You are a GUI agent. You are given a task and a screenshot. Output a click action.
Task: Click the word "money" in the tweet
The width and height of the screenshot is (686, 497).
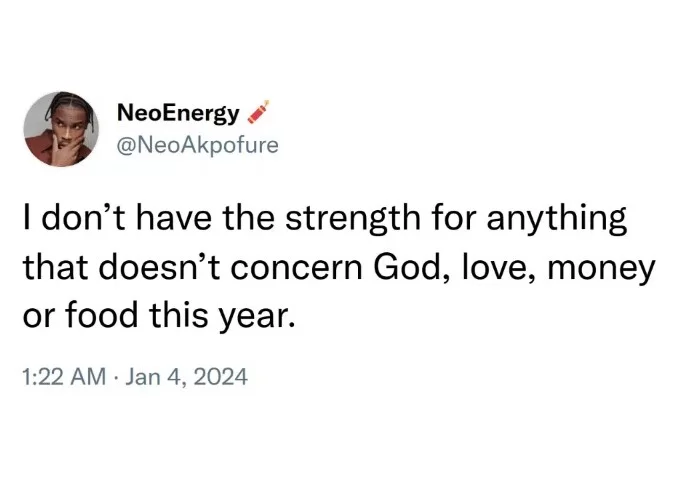[601, 270]
